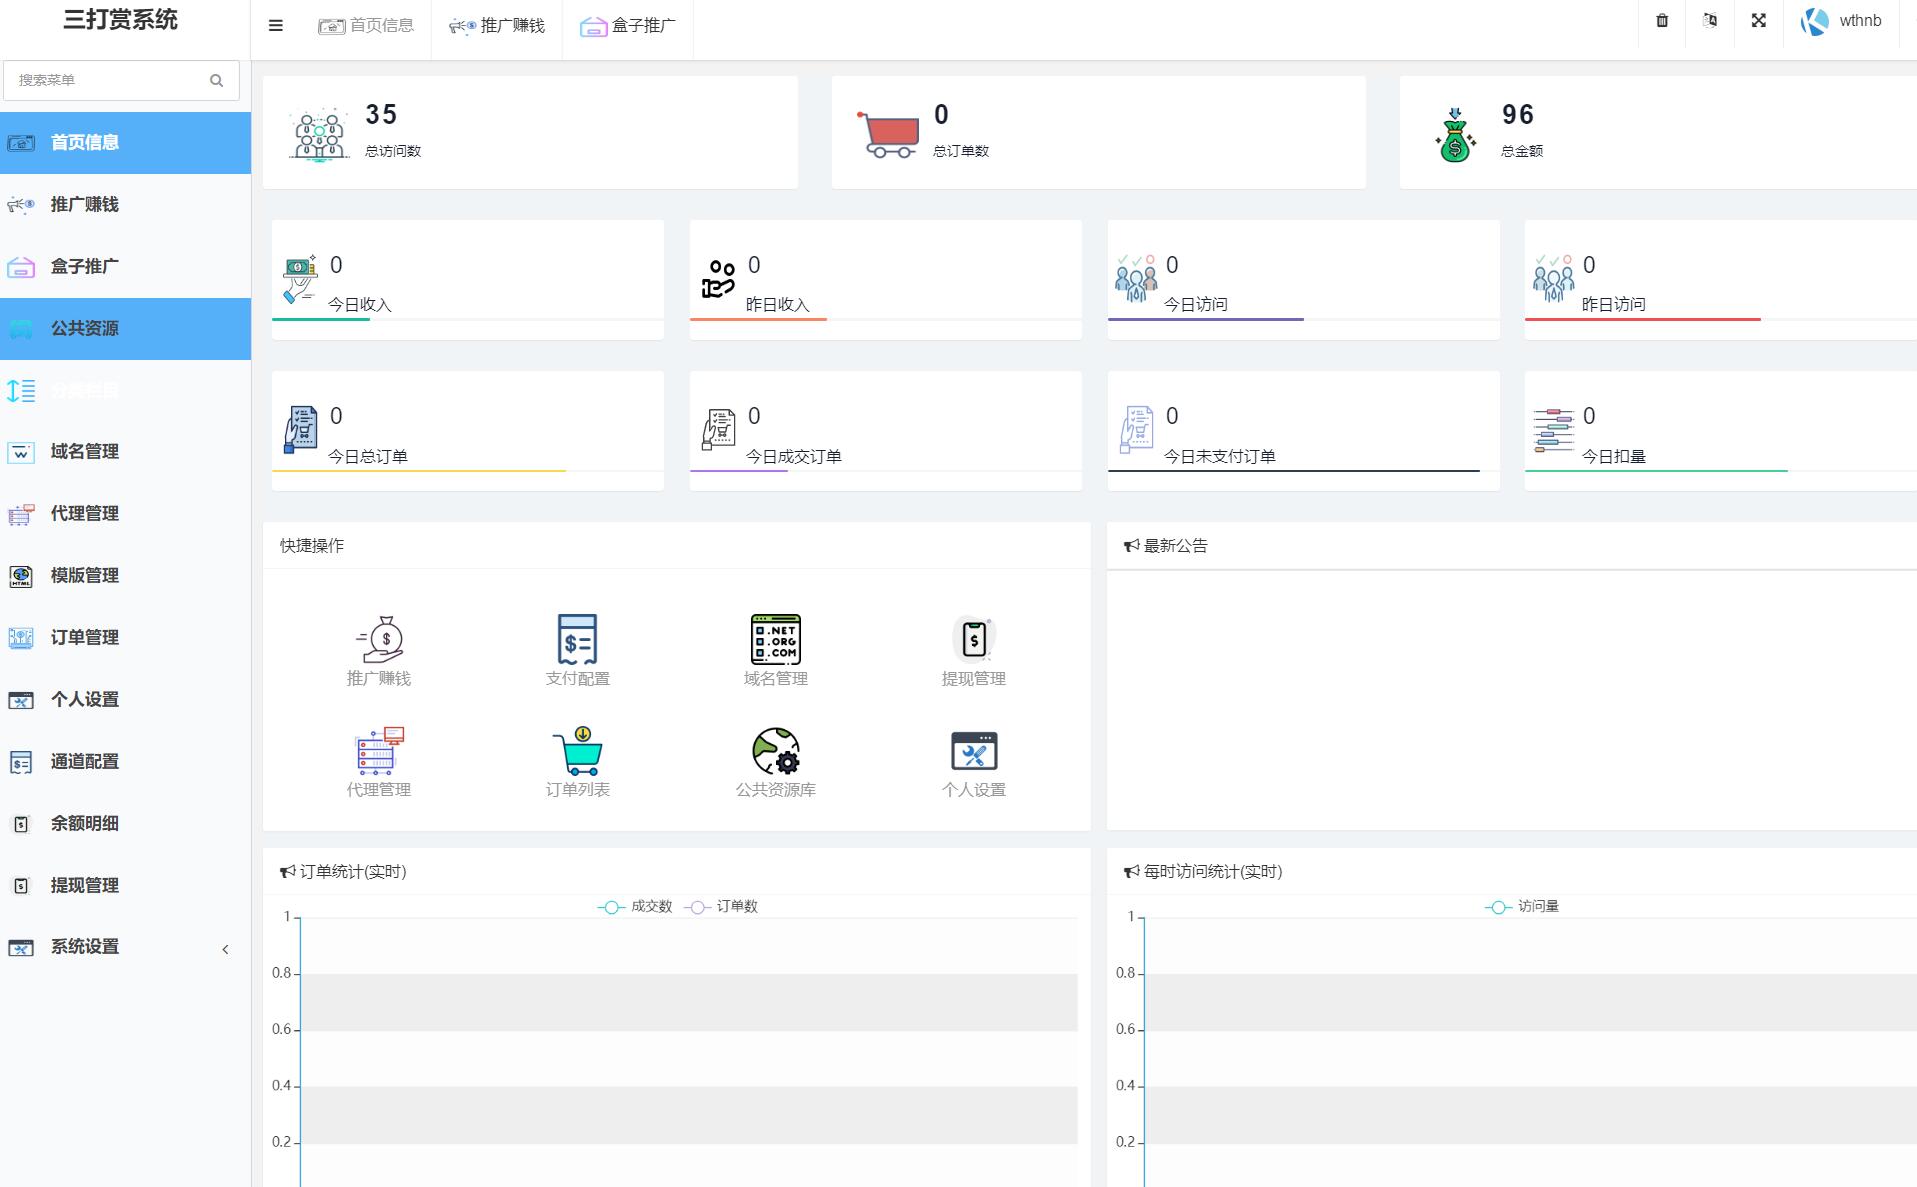Toggle 访问量 series in visits chart legend
This screenshot has width=1917, height=1187.
click(x=1523, y=907)
